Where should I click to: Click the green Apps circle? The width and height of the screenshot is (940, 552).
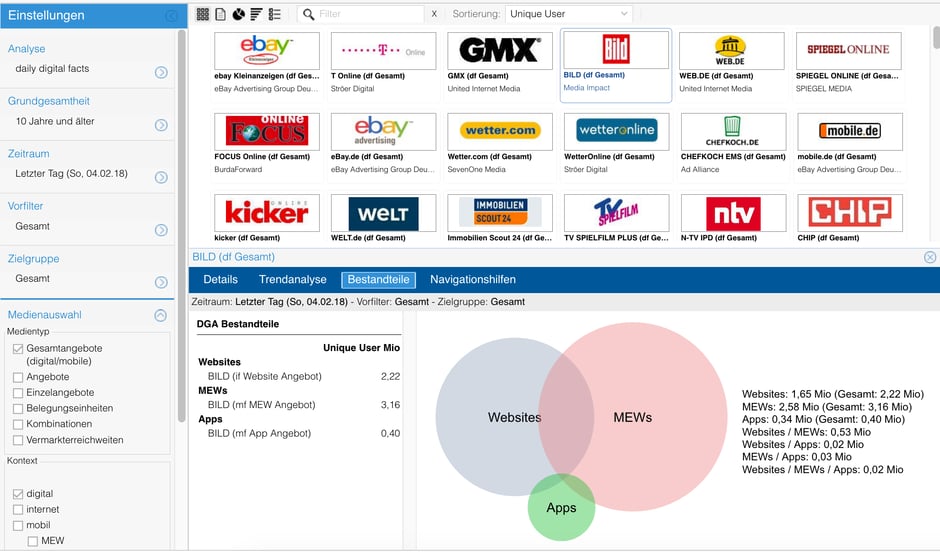(561, 508)
